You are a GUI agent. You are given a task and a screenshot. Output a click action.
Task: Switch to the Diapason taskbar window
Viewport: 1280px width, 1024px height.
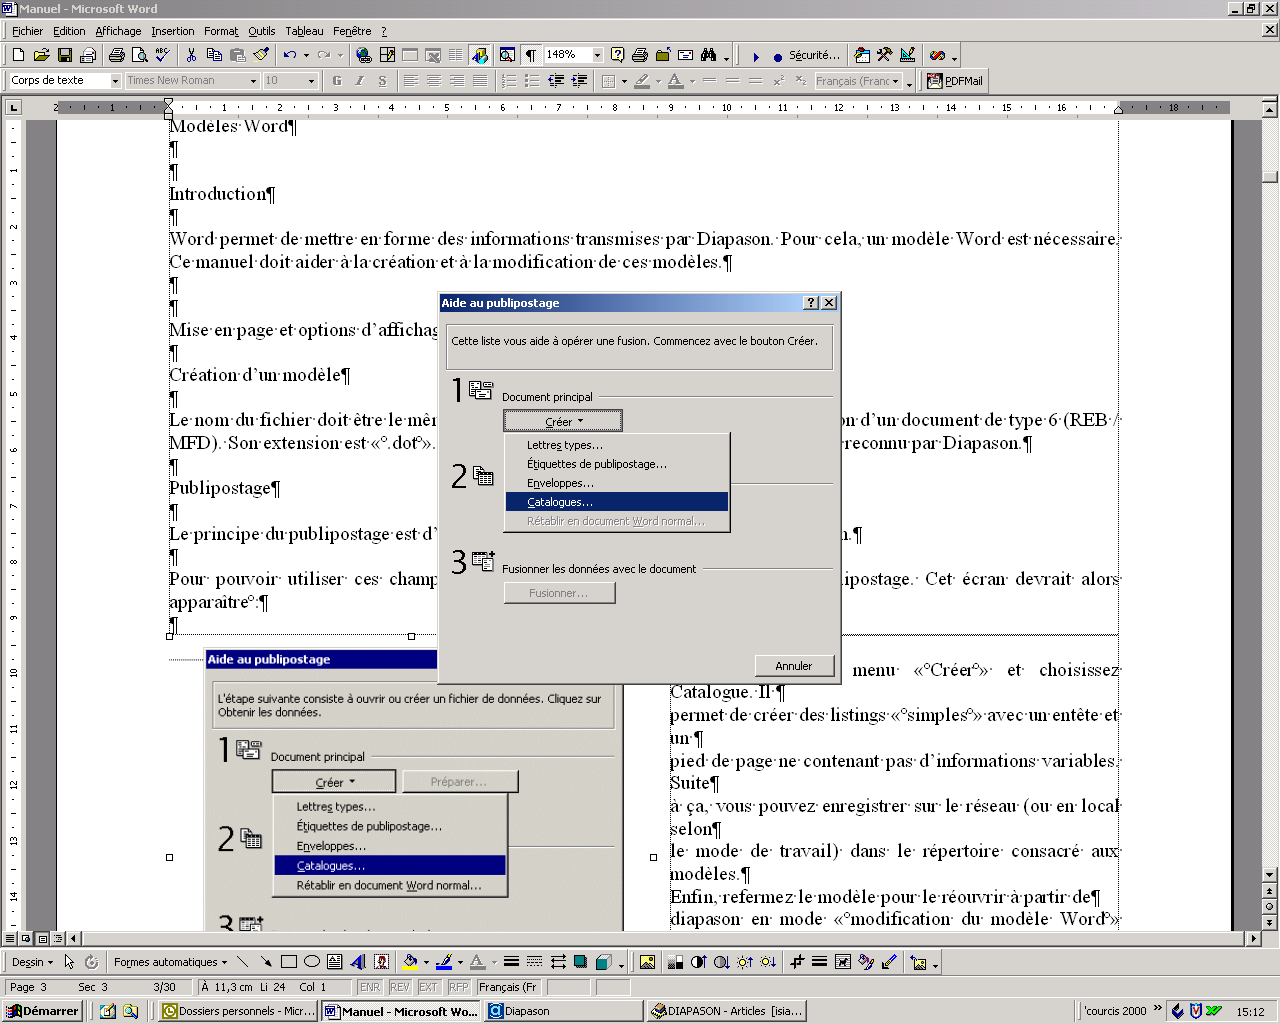tap(563, 1011)
